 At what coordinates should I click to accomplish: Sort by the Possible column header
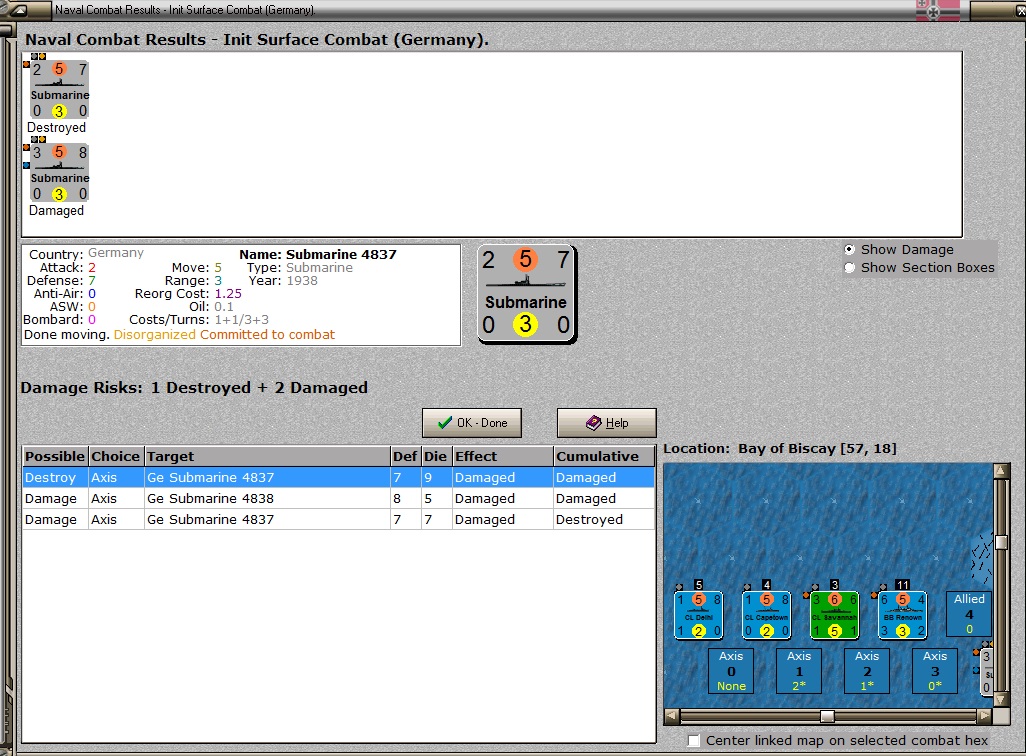coord(55,456)
